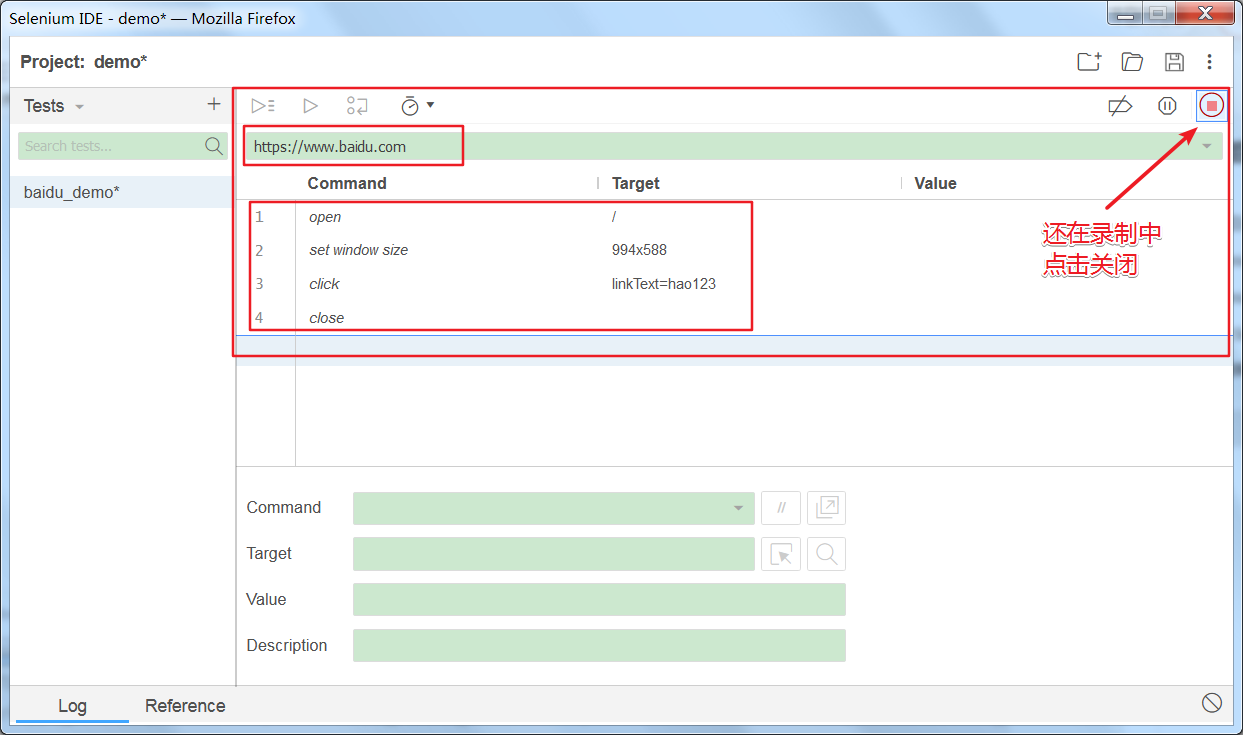
Task: Toggle pause on exceptions icon
Action: click(x=1167, y=105)
